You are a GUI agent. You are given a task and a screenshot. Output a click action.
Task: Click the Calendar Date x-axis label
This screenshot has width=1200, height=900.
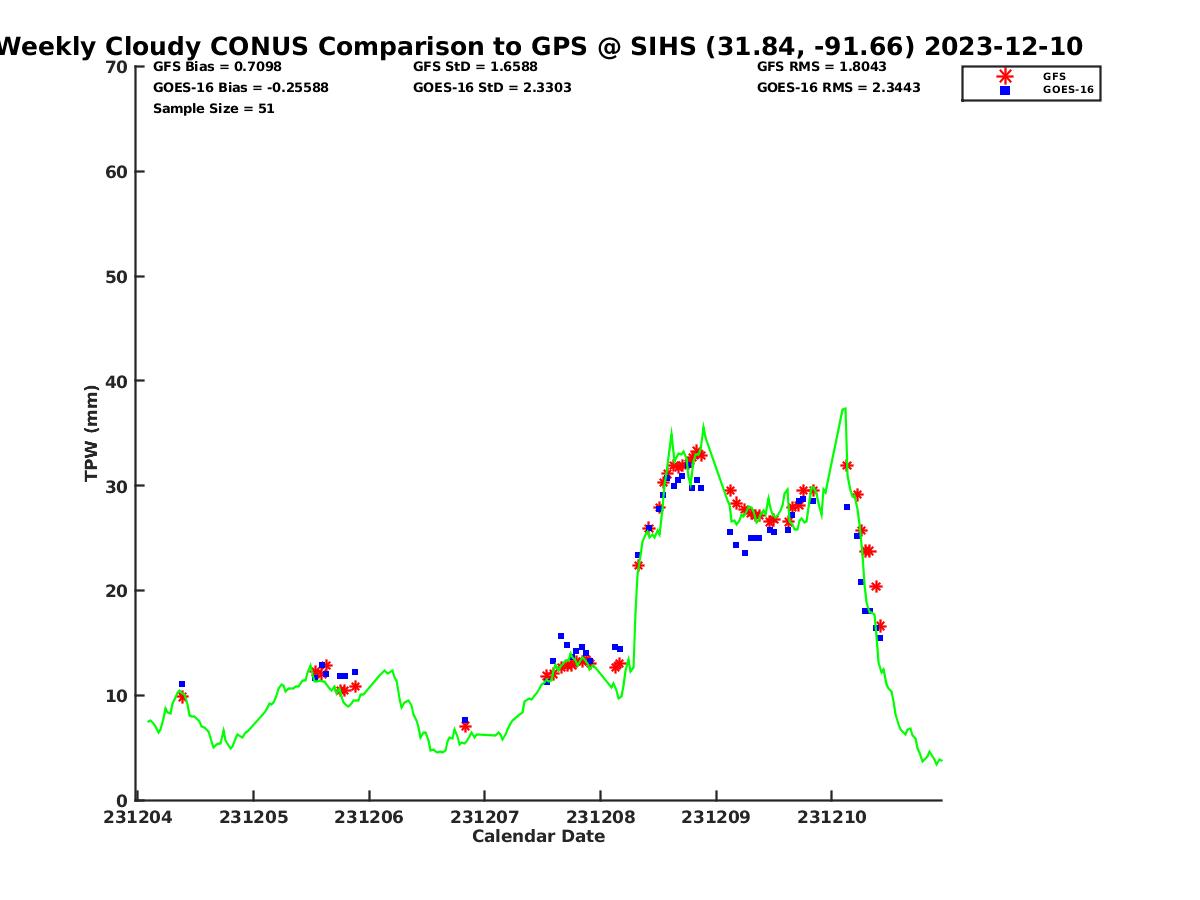[x=538, y=836]
